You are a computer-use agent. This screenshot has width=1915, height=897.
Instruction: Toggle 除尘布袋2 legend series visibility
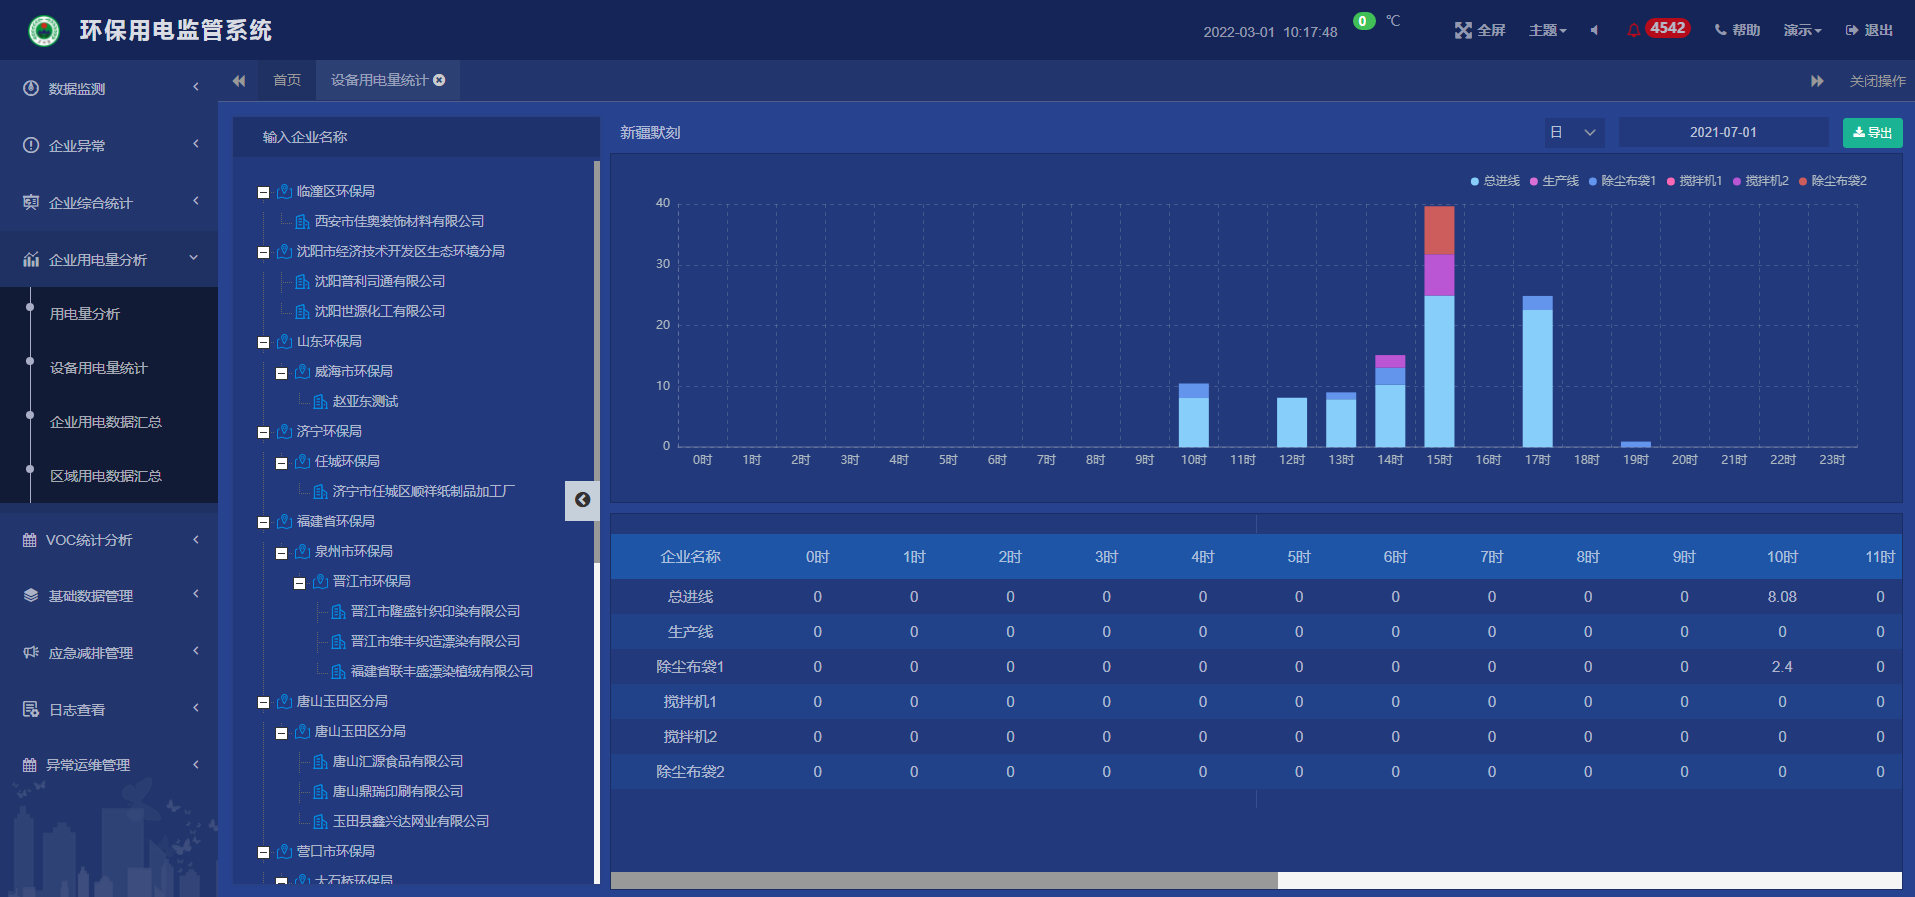coord(1832,181)
